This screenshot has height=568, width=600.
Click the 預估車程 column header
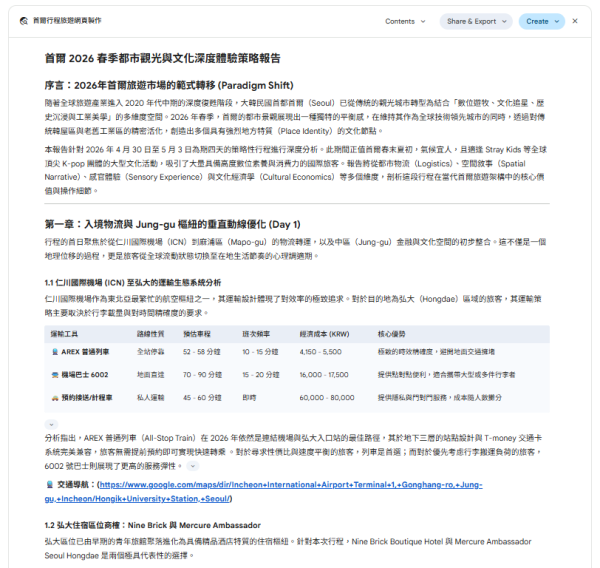(x=197, y=334)
